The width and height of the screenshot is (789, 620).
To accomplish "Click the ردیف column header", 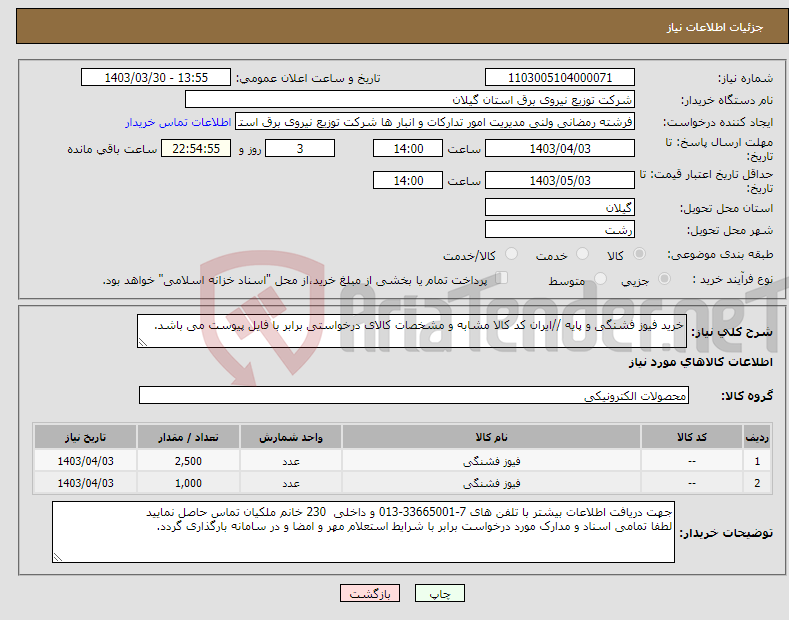I will [x=757, y=437].
